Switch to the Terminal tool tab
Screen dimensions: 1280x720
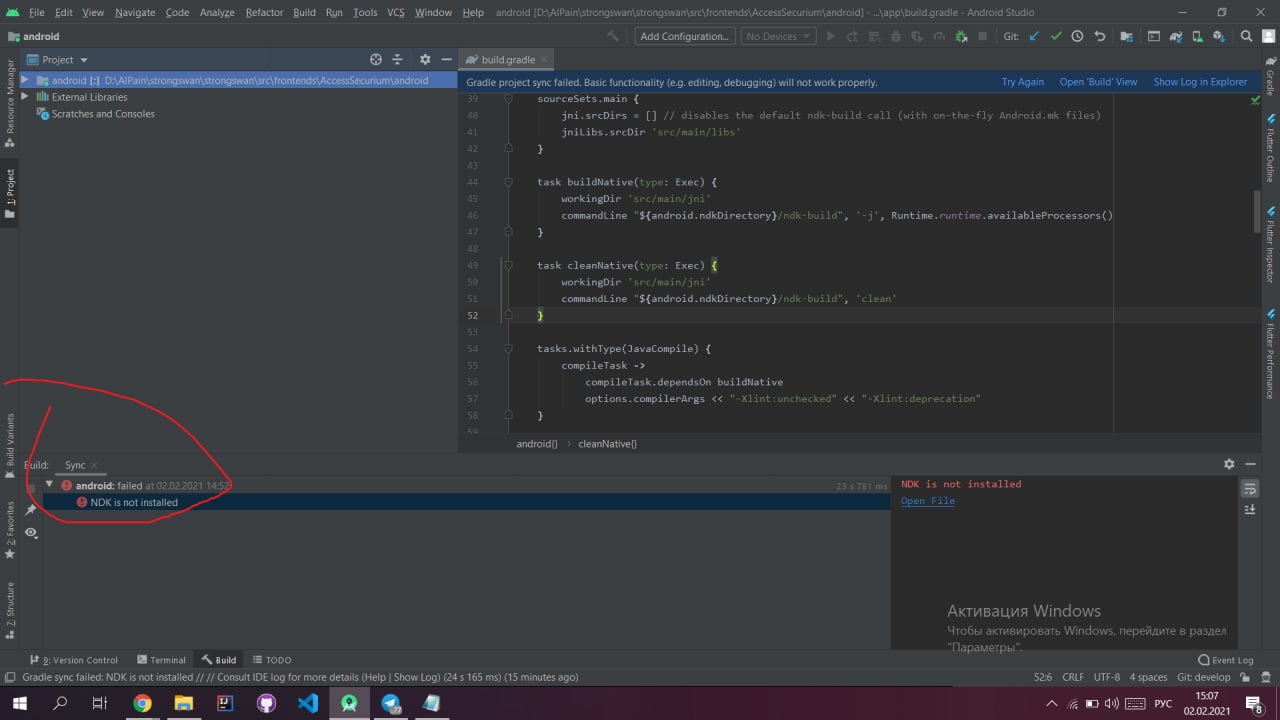coord(160,660)
